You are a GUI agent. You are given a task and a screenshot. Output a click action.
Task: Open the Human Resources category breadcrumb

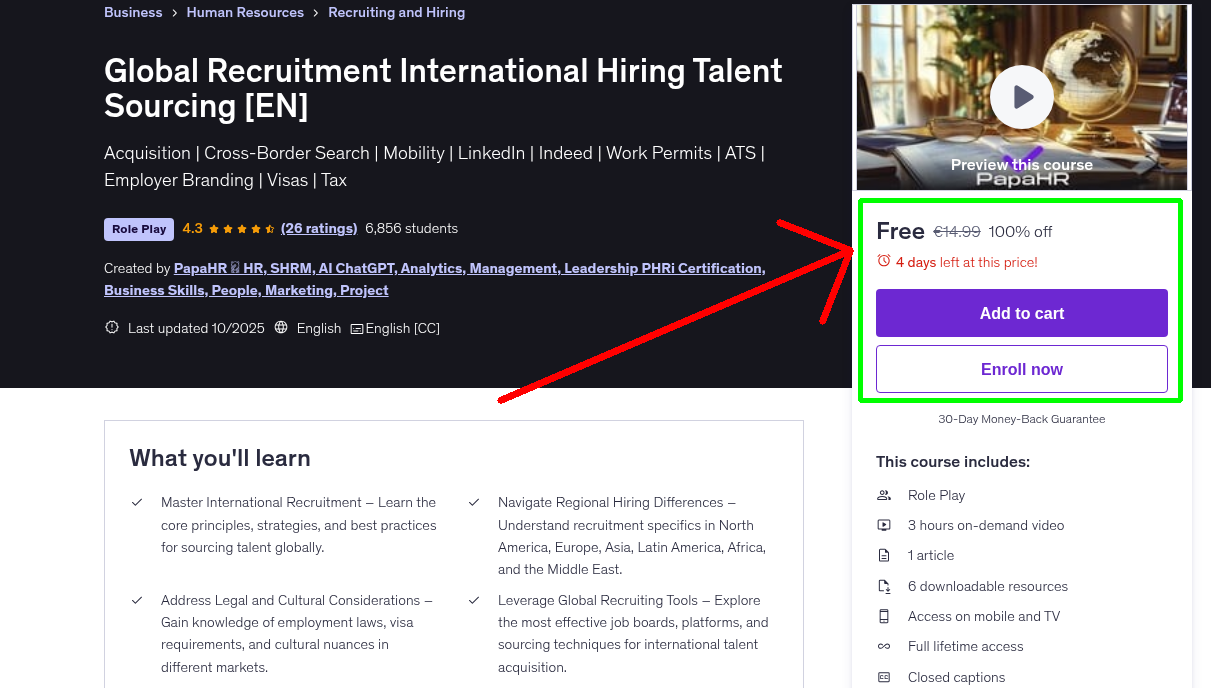245,12
